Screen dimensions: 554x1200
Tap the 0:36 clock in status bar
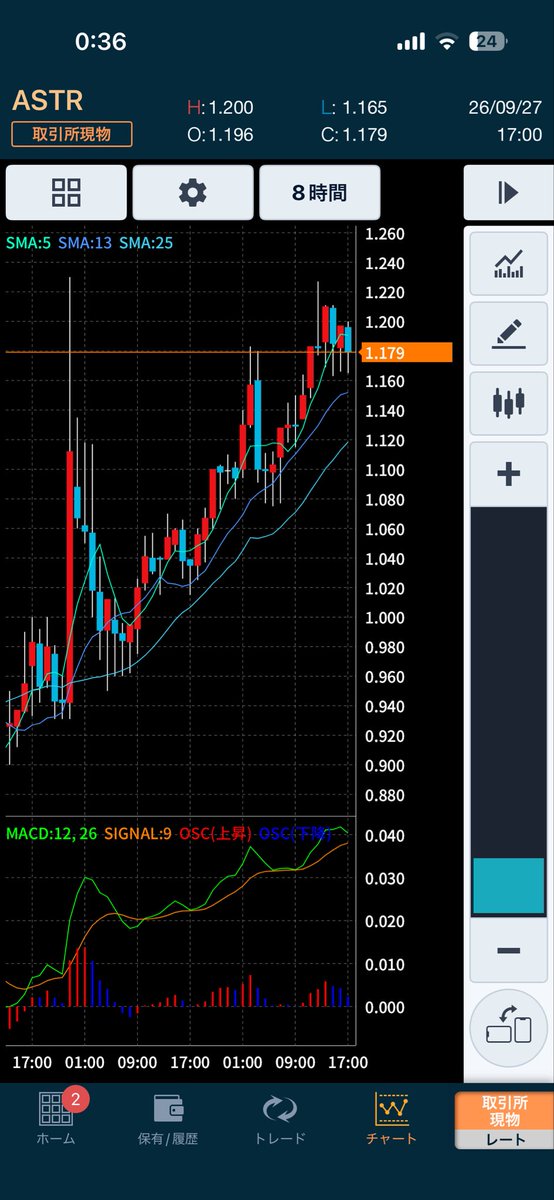101,41
